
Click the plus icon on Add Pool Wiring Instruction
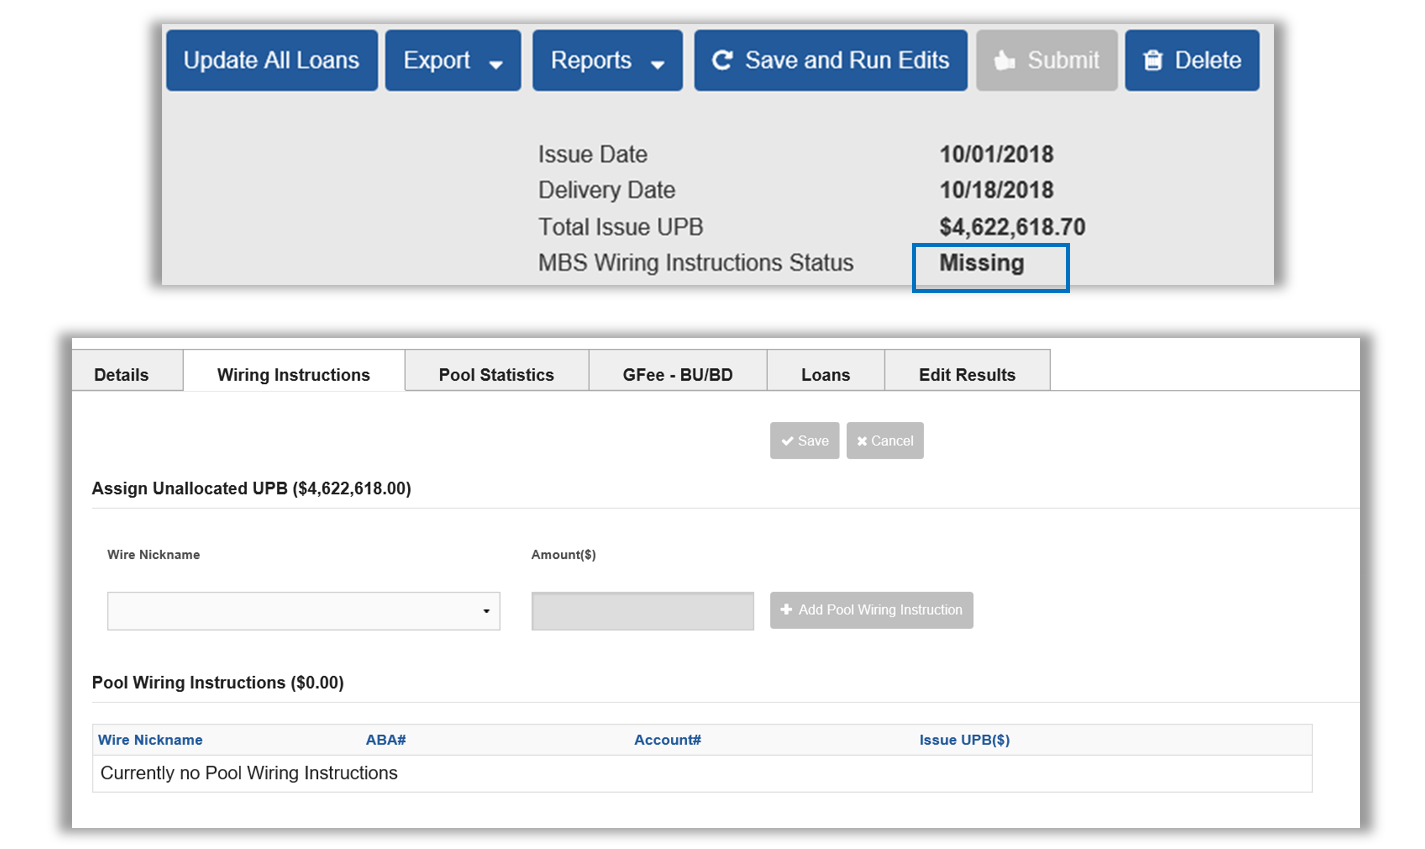(x=786, y=609)
